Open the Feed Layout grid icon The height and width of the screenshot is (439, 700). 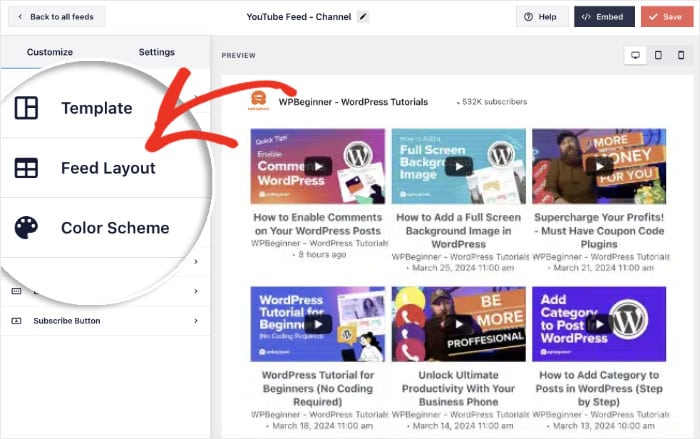point(26,168)
